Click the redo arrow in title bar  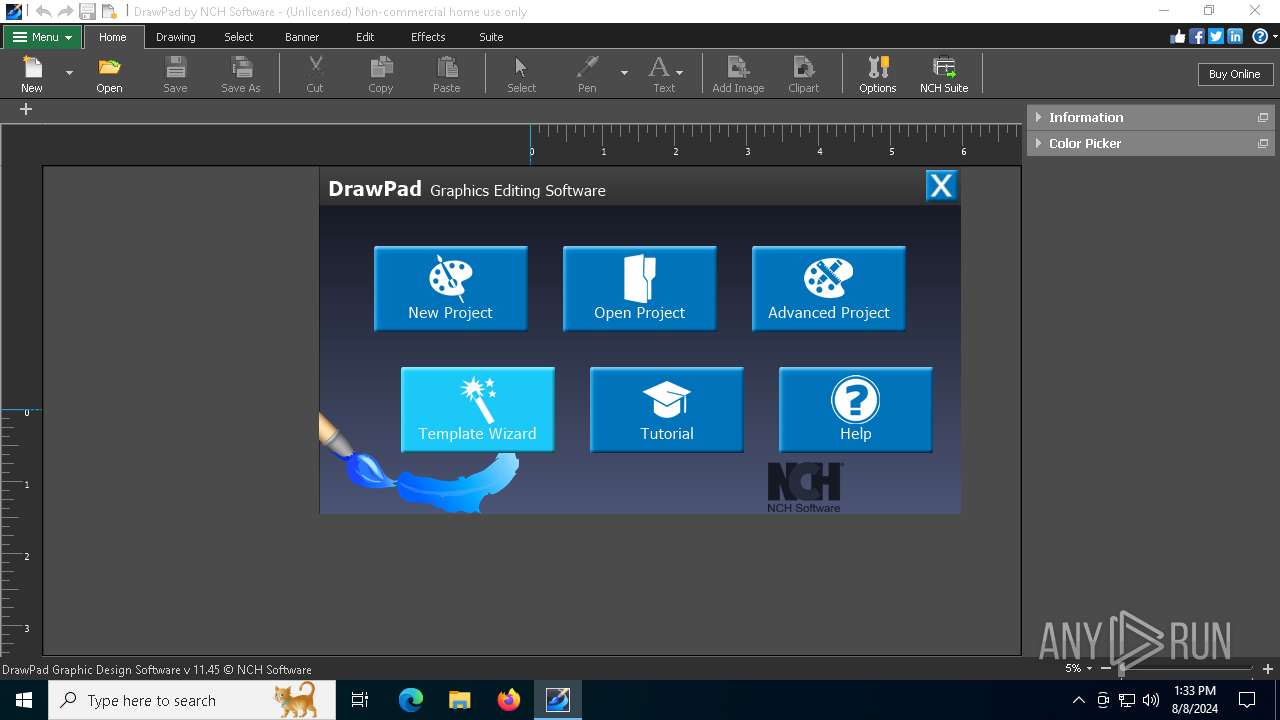(x=65, y=11)
